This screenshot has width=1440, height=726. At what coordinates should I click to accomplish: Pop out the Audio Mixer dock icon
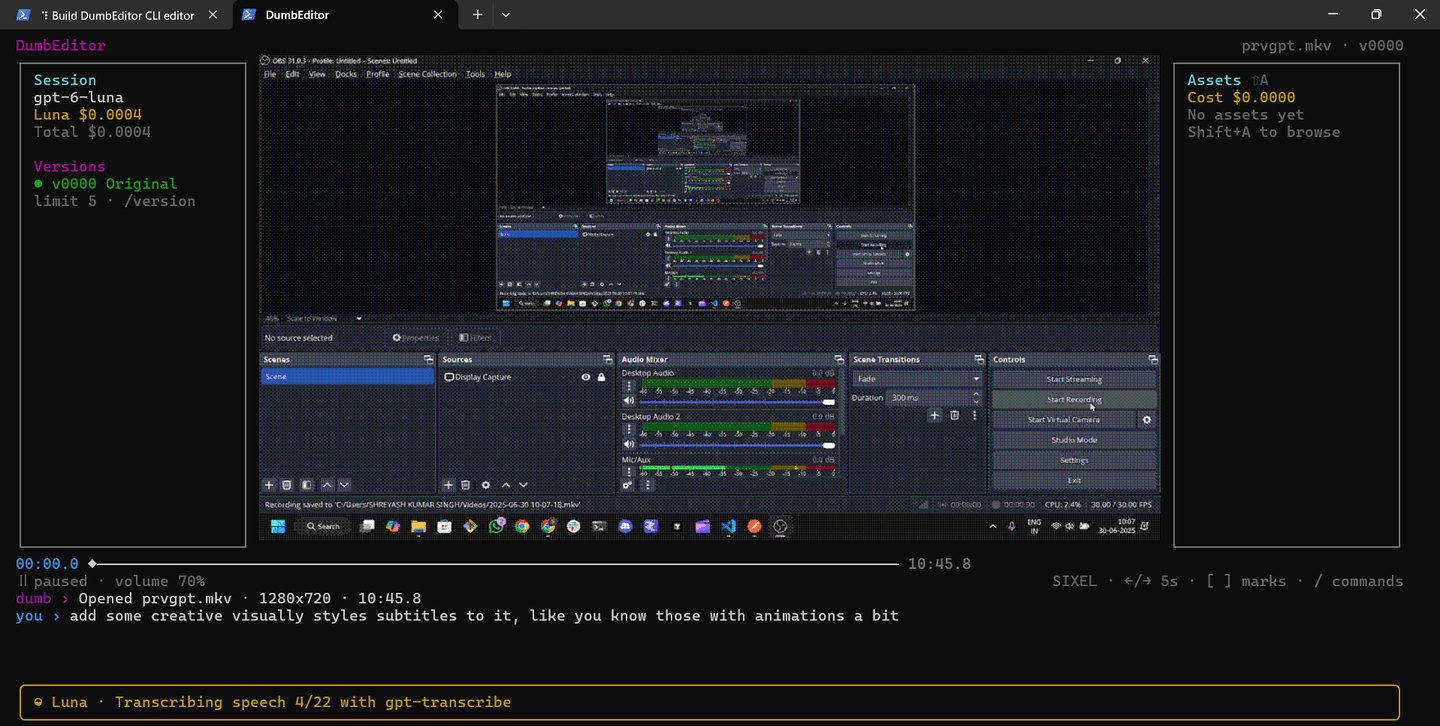click(838, 360)
